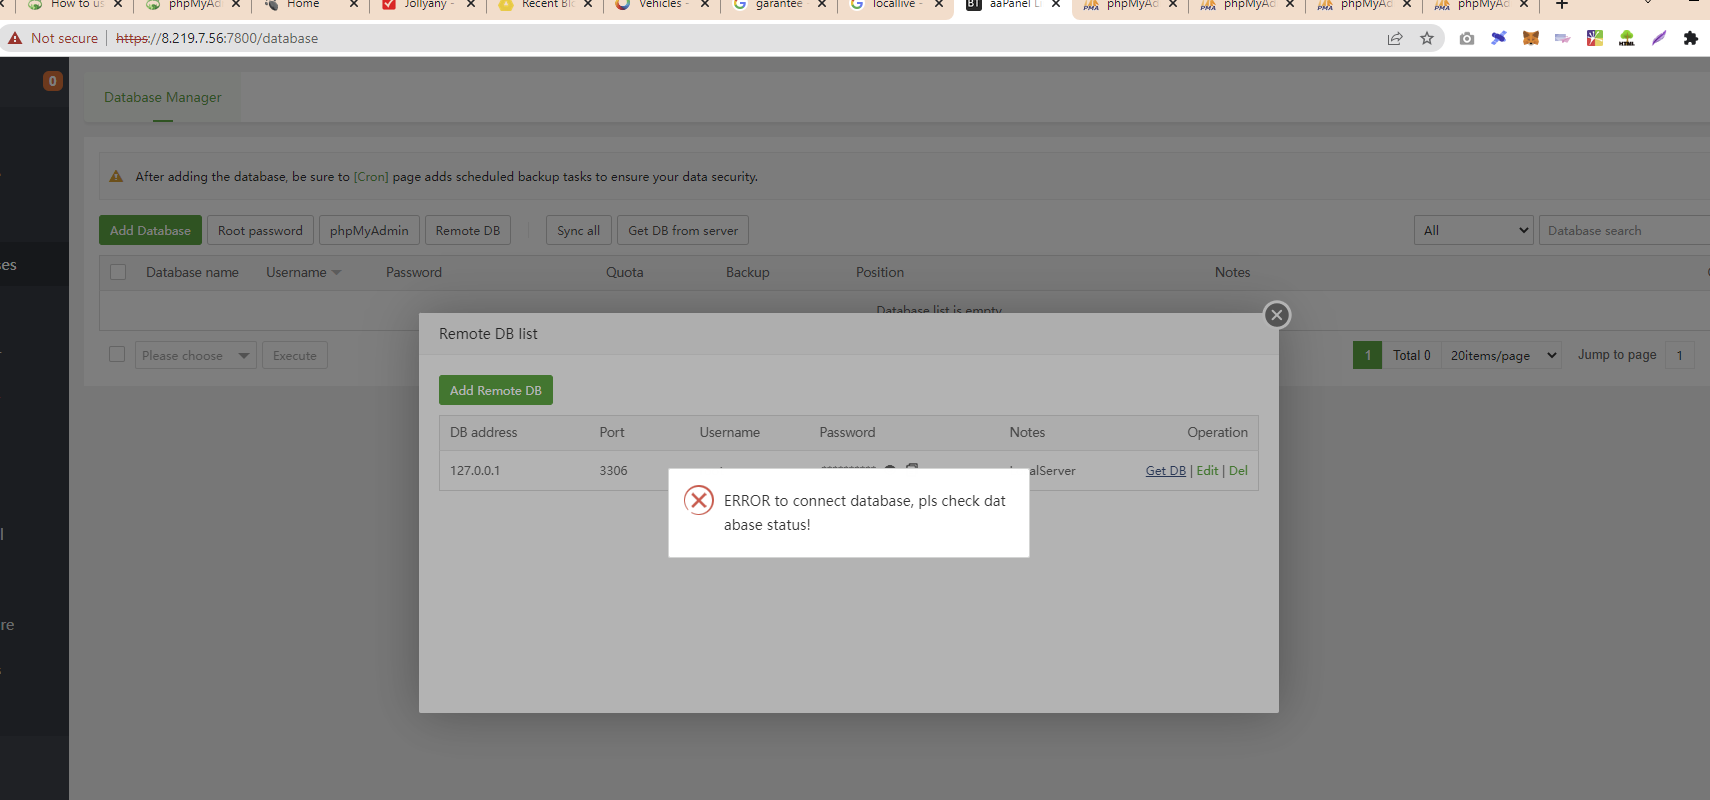
Task: Click the Add Remote DB button
Action: pos(496,390)
